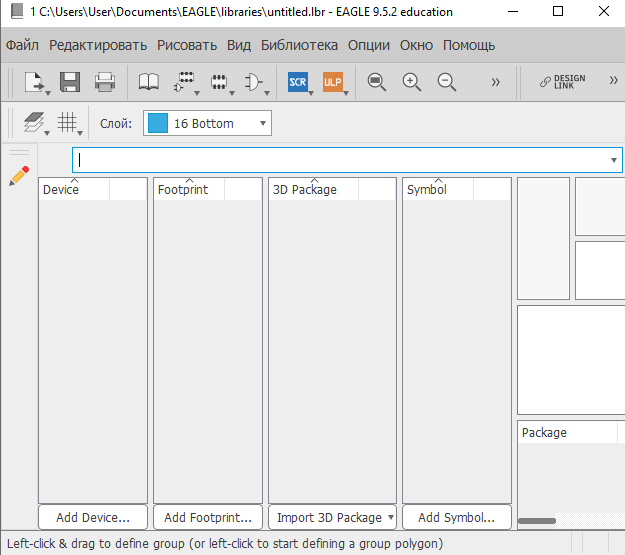Open the Рисовать menu
This screenshot has width=625, height=555.
coord(187,45)
